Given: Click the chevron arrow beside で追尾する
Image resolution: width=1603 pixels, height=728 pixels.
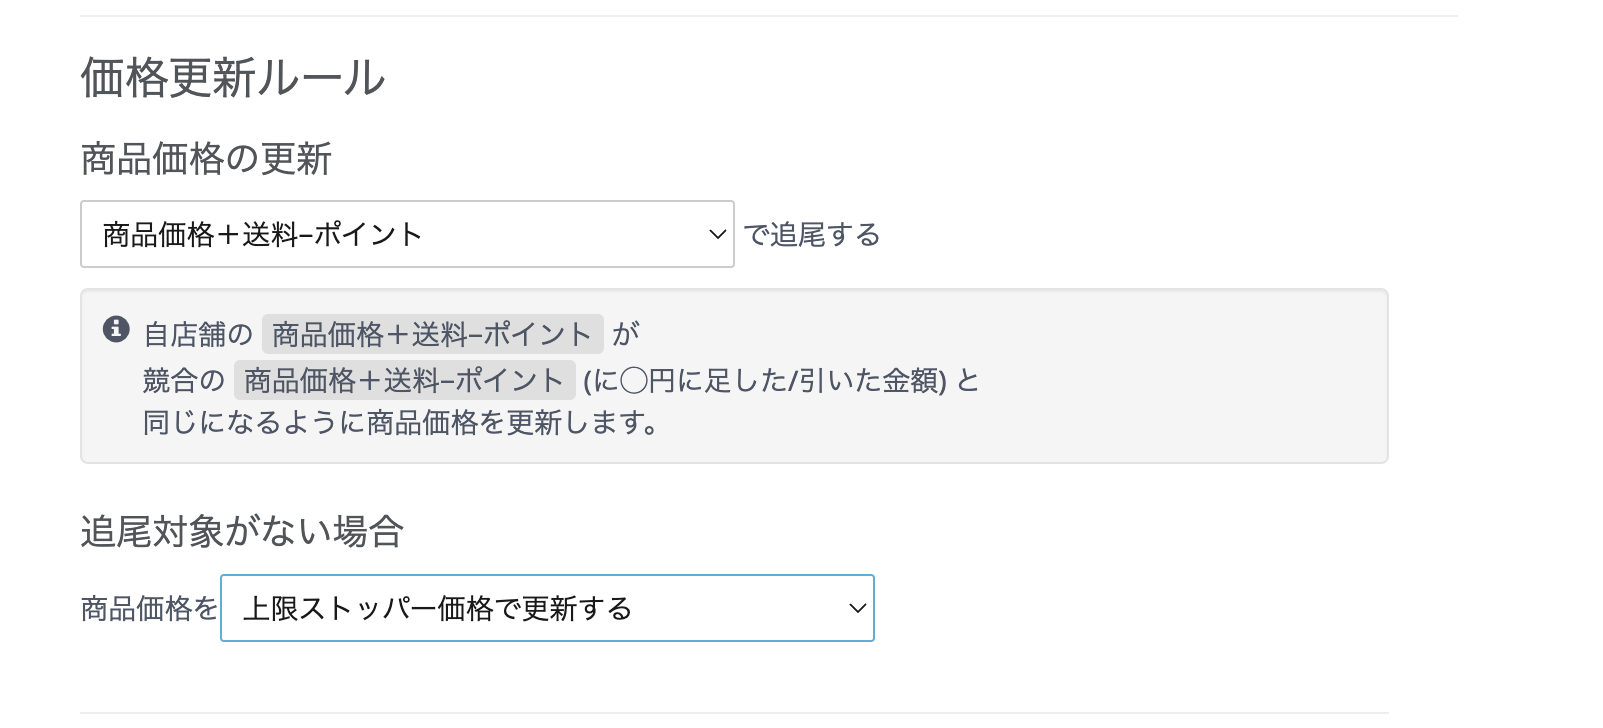Looking at the screenshot, I should point(716,234).
